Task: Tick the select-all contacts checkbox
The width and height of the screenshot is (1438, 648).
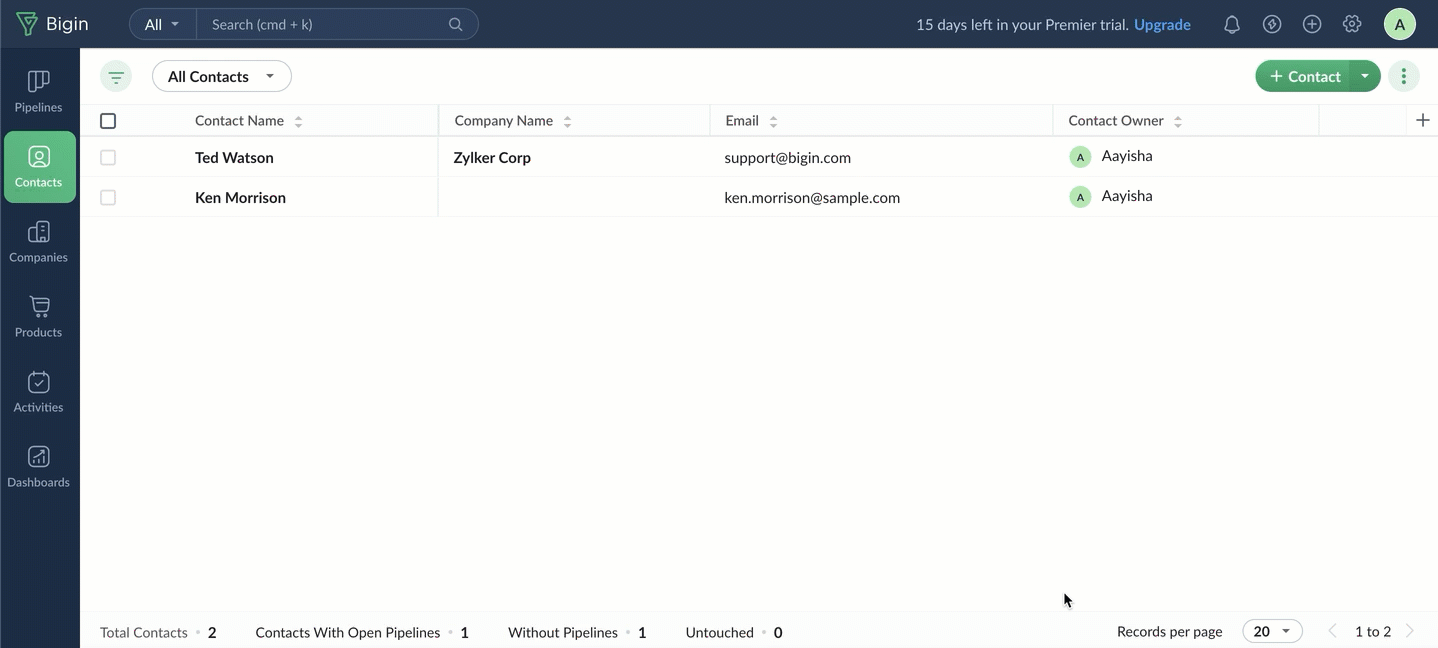Action: coord(108,121)
